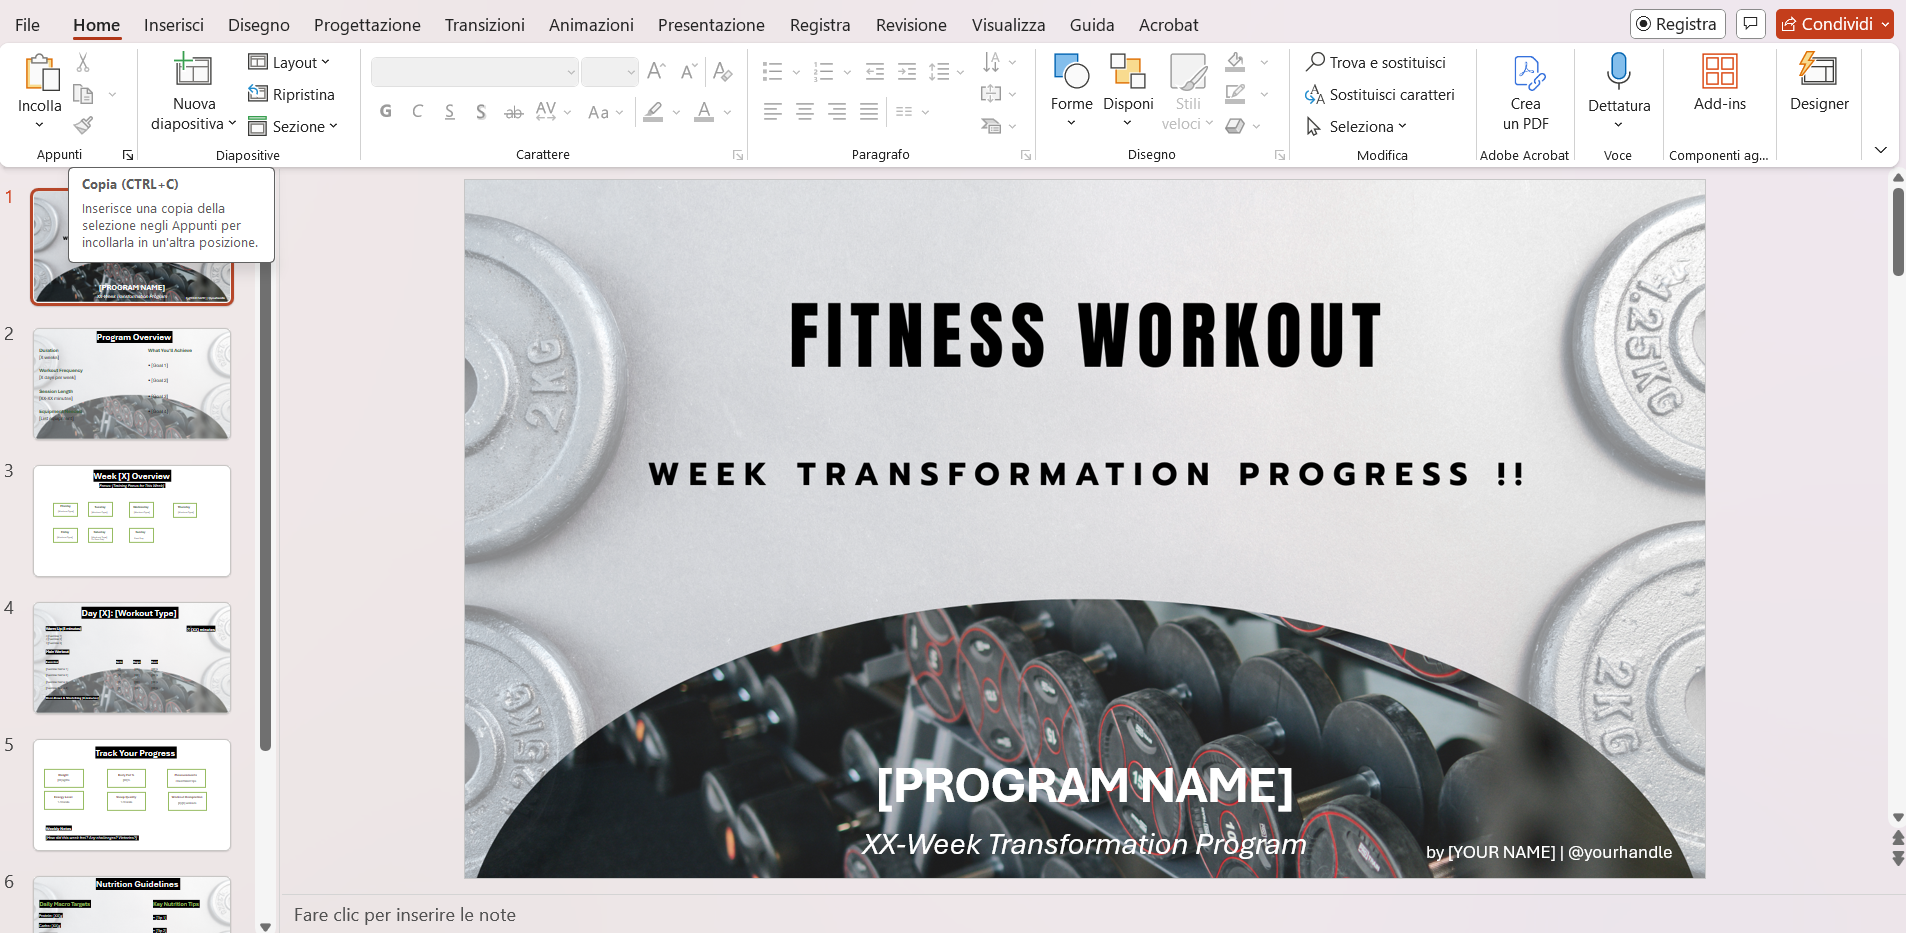
Task: Click the shape fill paint bucket icon
Action: pyautogui.click(x=1236, y=62)
